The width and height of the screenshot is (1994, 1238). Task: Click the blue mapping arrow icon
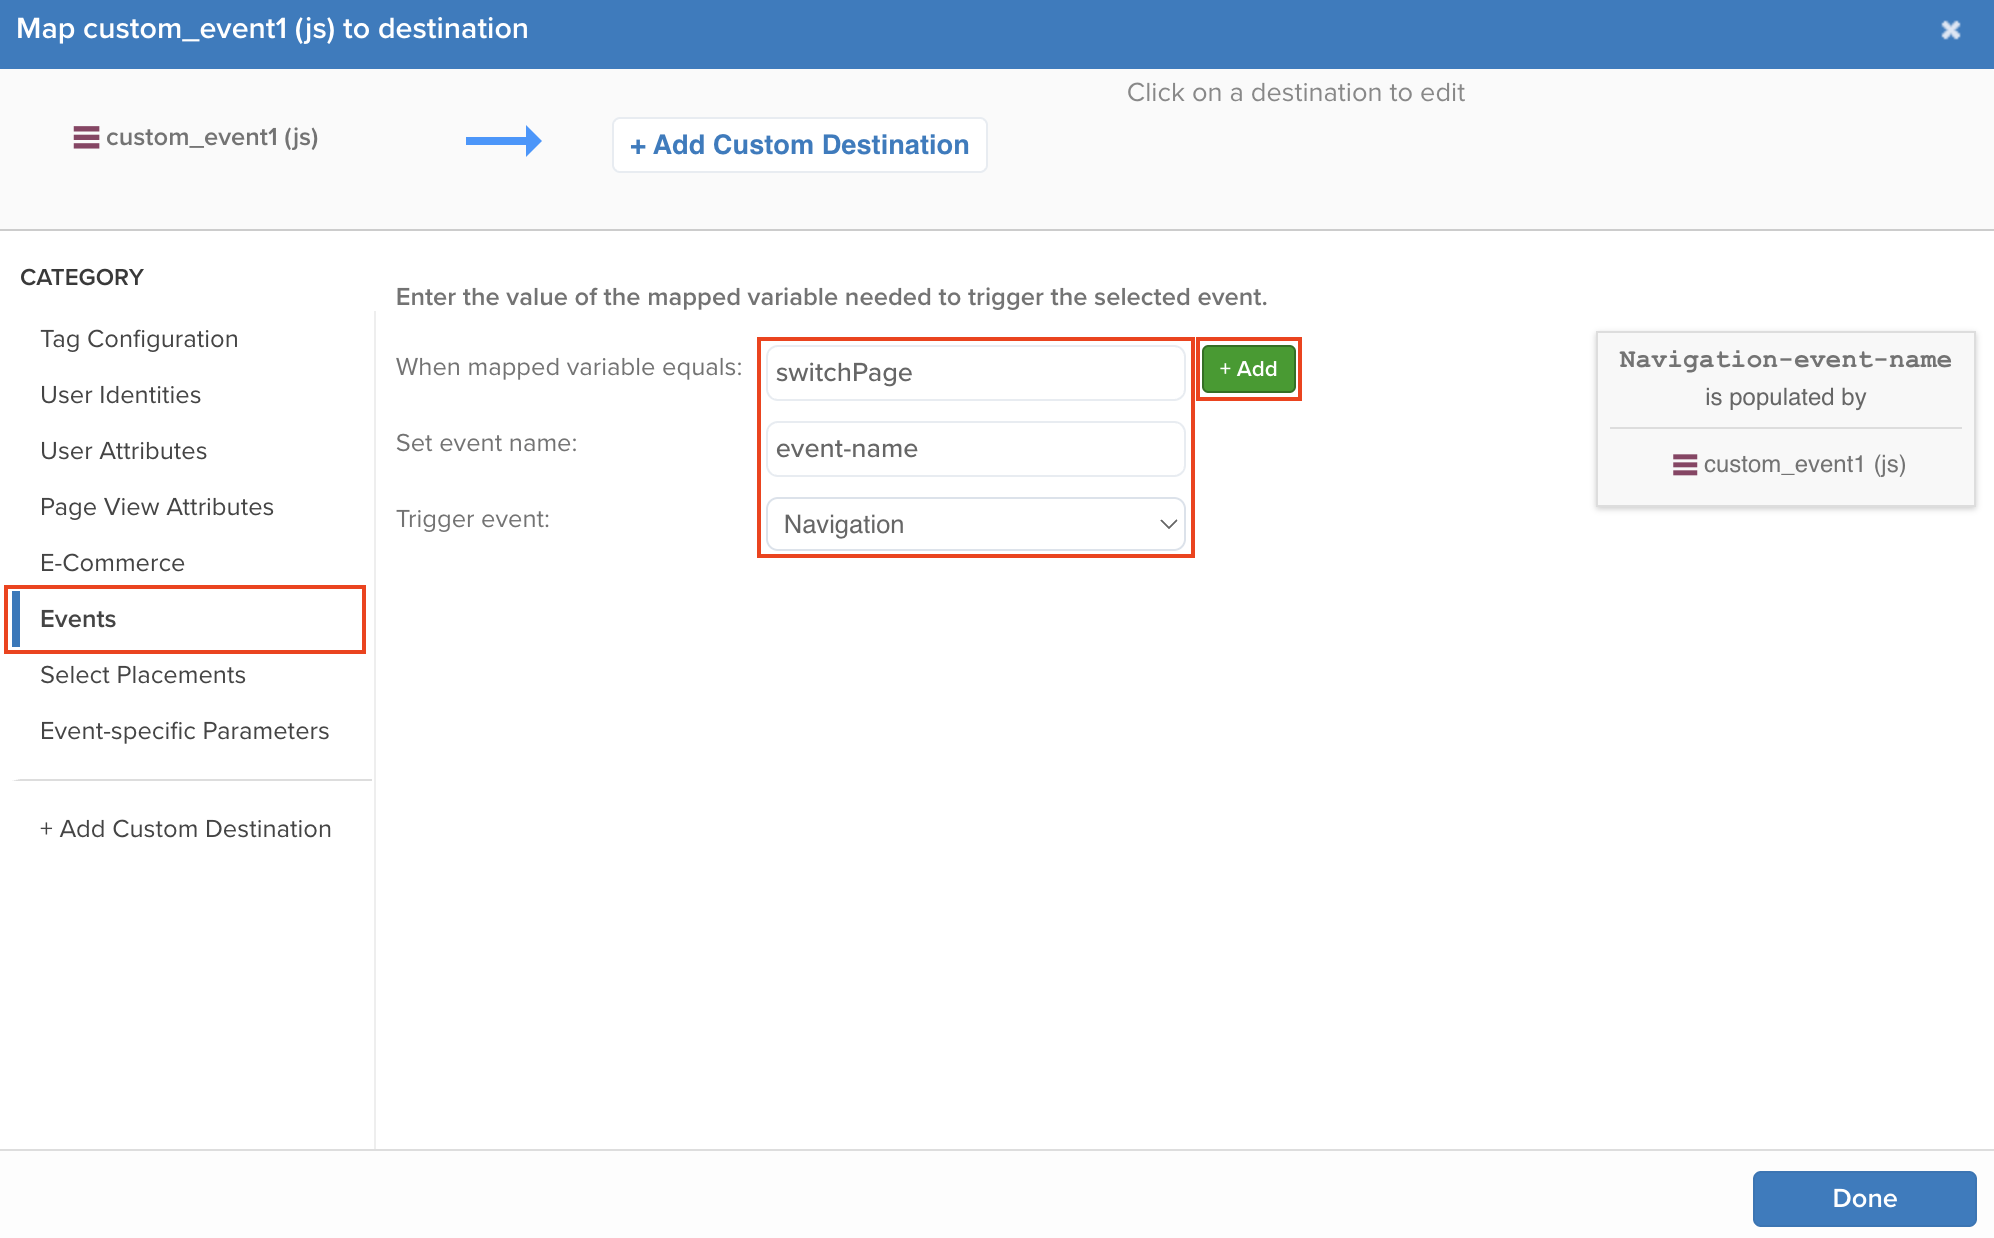(x=503, y=141)
